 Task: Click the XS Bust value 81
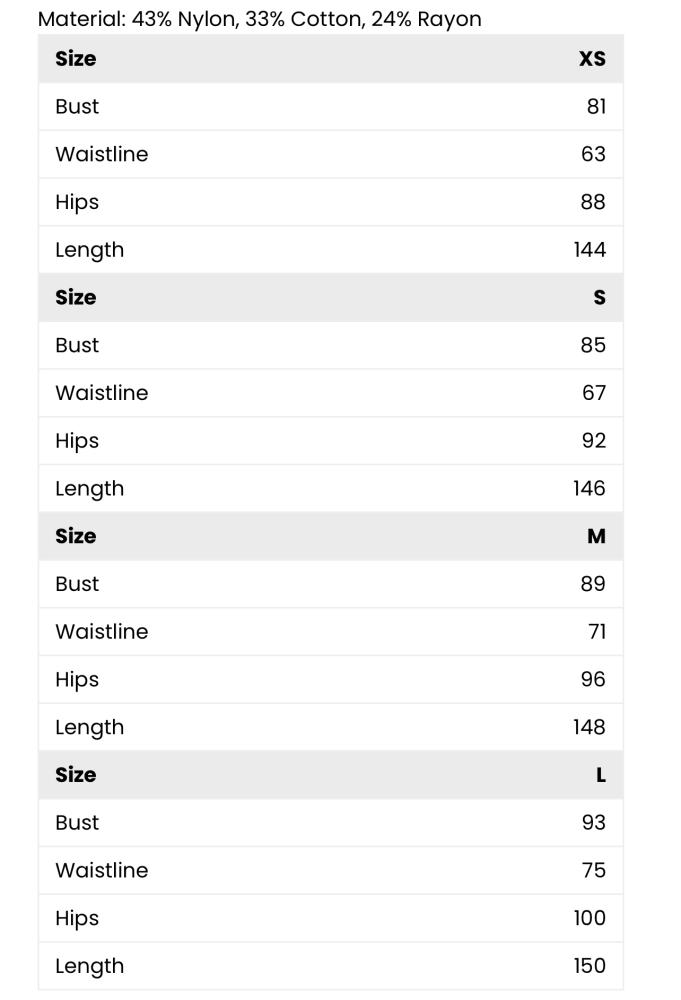tap(596, 107)
